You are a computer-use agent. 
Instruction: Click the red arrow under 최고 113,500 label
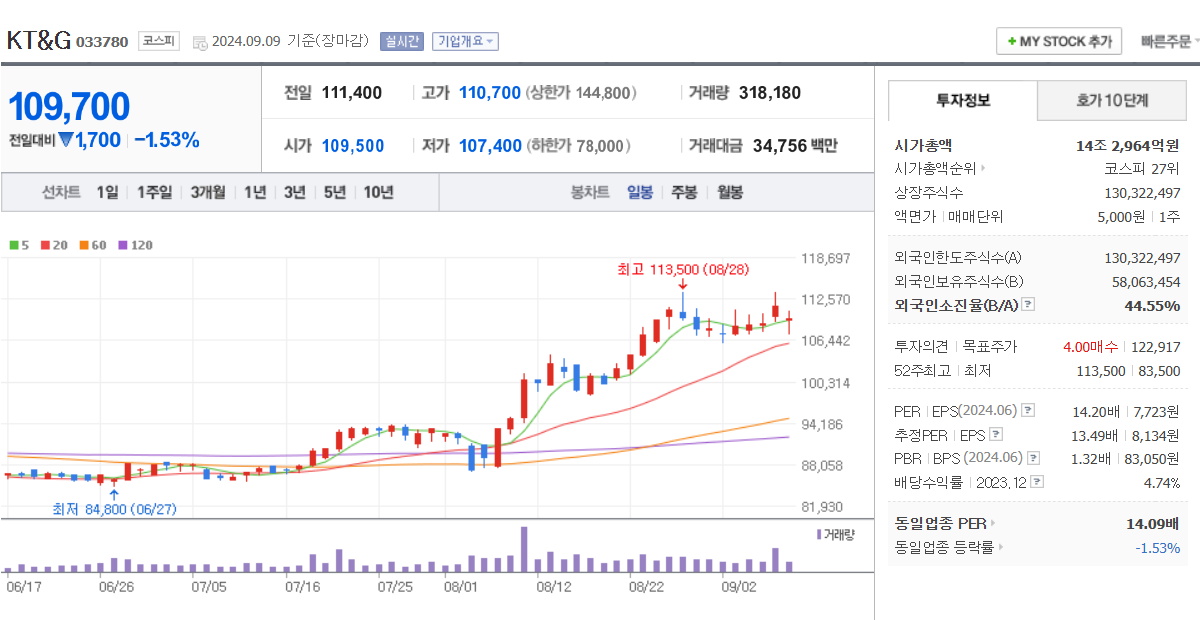683,285
